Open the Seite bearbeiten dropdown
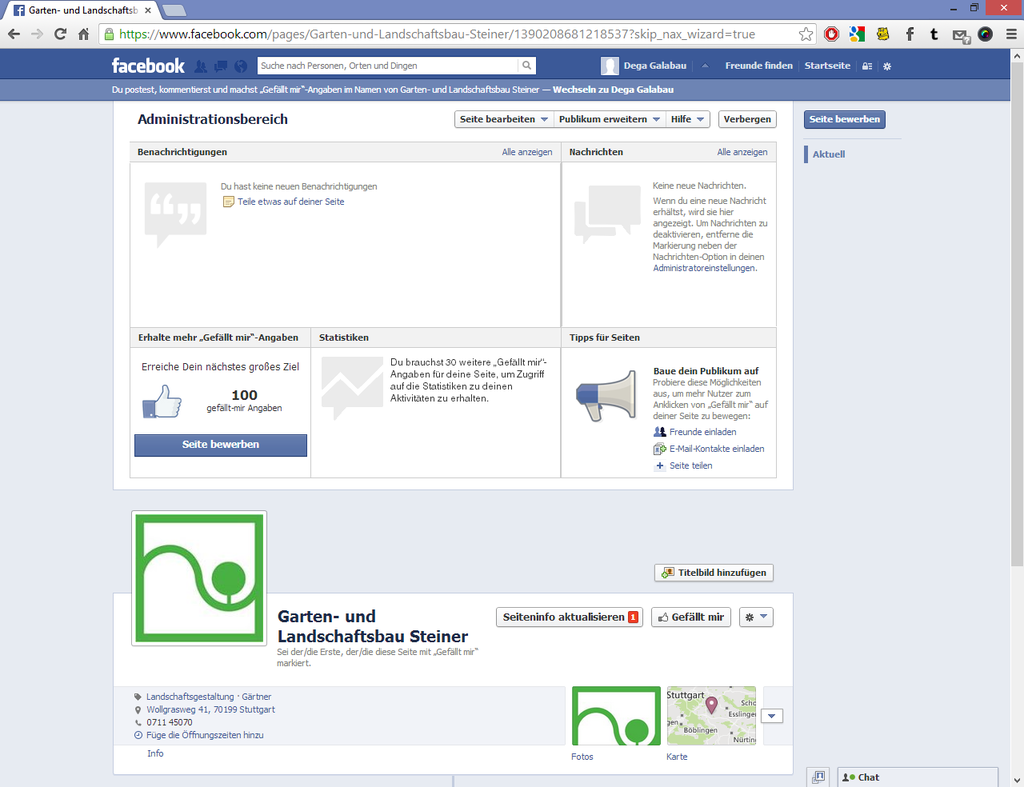Screen dimensions: 1024x787 click(504, 119)
